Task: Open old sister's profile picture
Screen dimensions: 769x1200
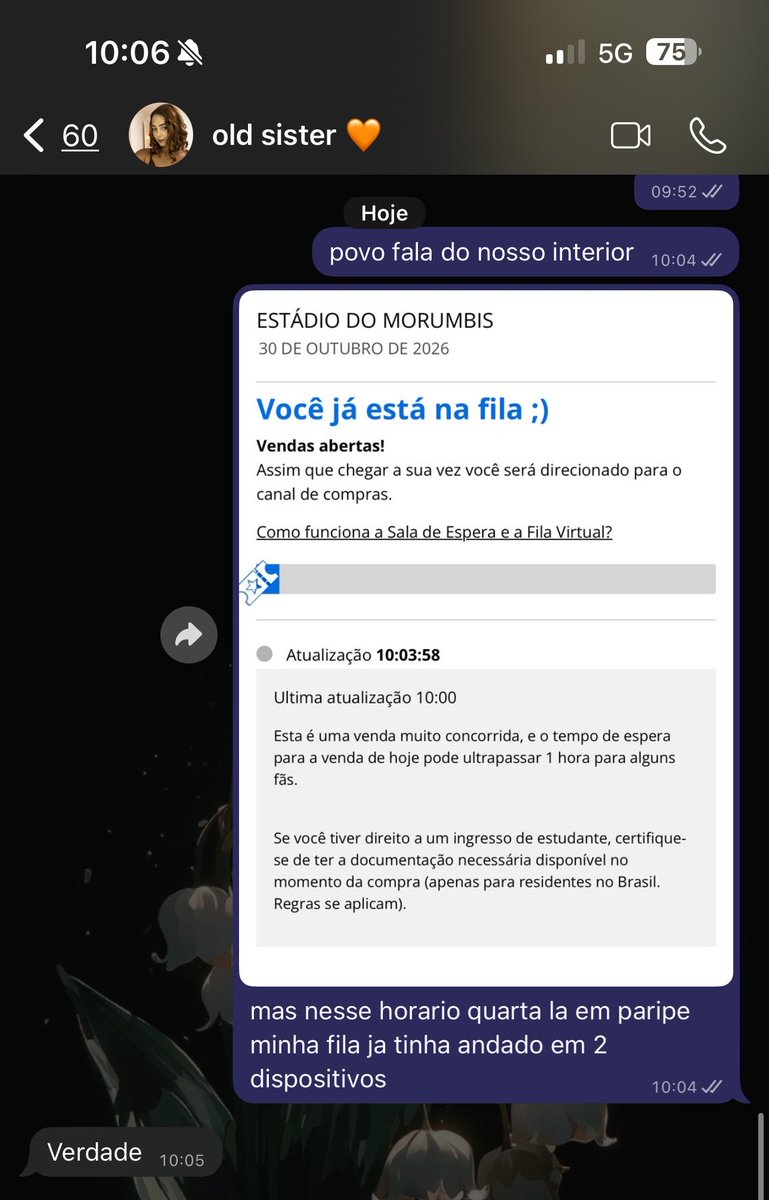Action: click(x=161, y=134)
